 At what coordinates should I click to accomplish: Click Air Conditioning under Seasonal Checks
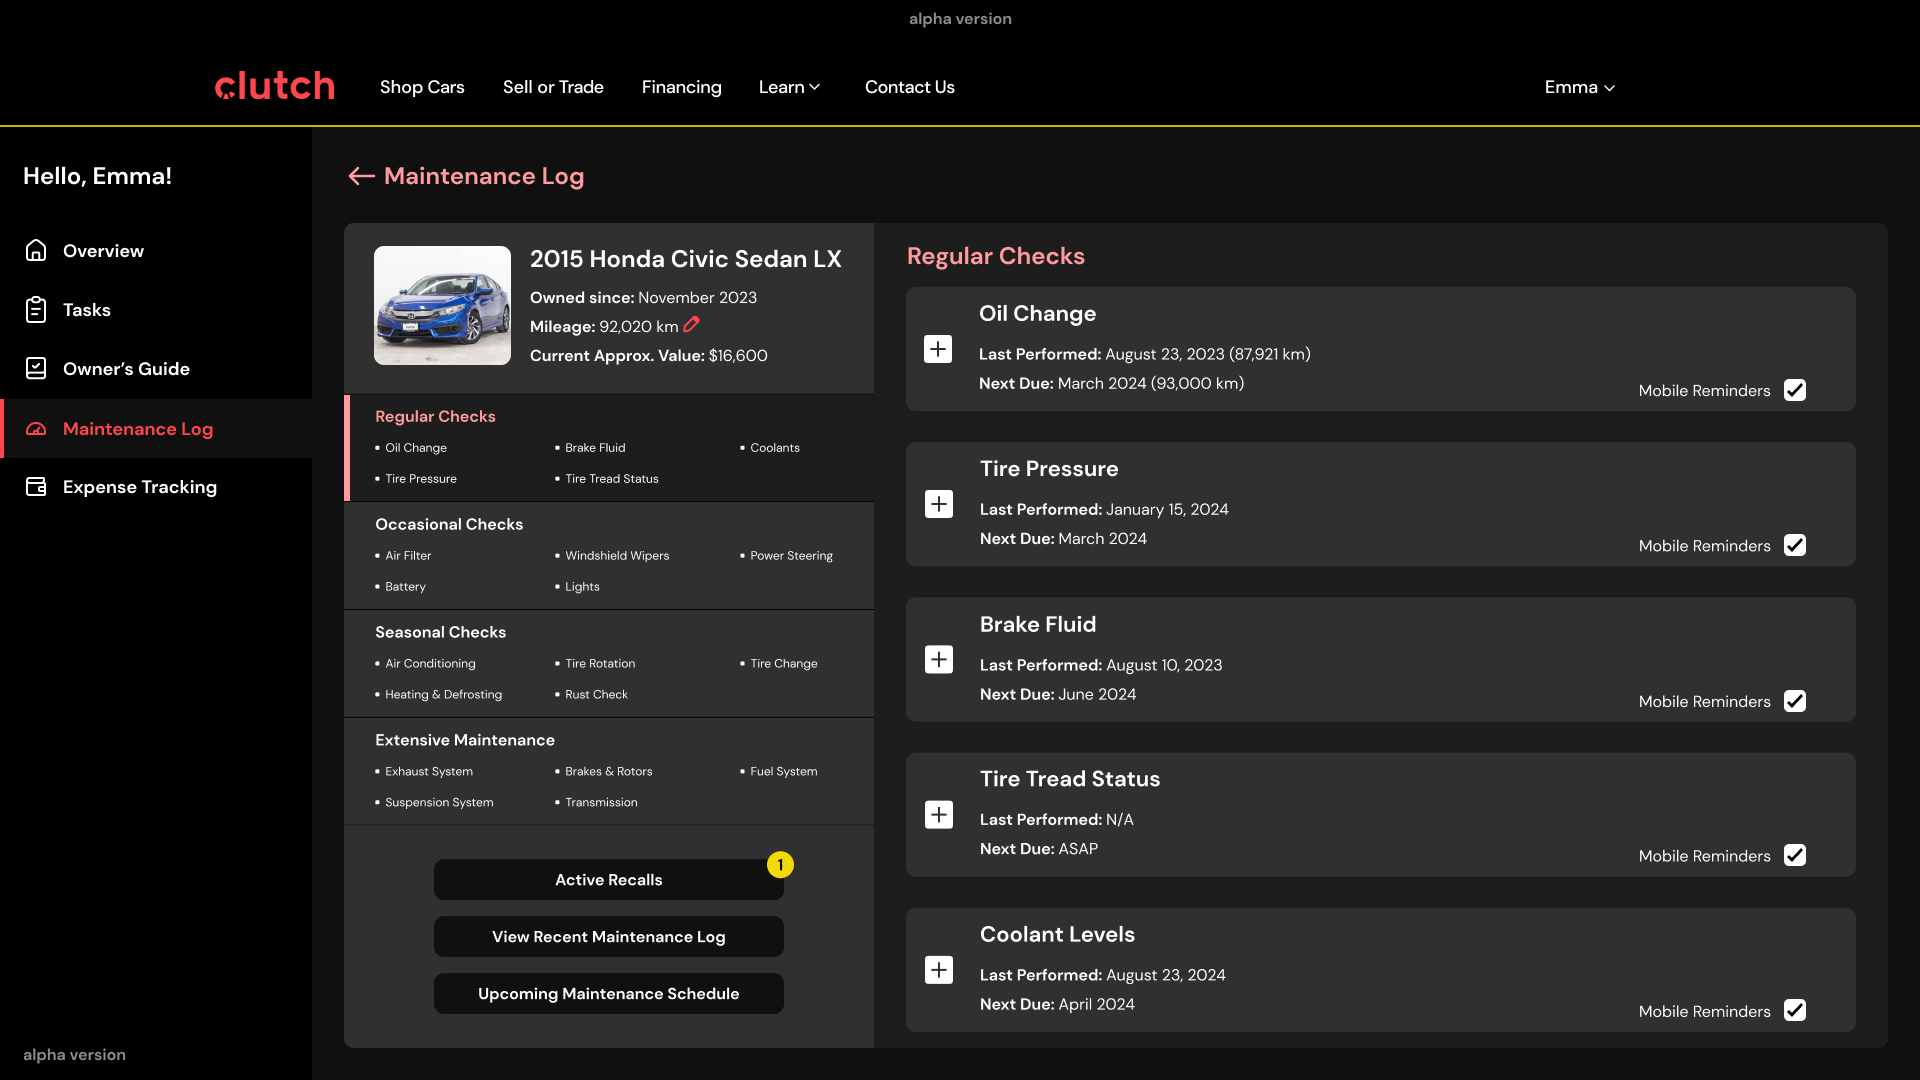click(430, 664)
